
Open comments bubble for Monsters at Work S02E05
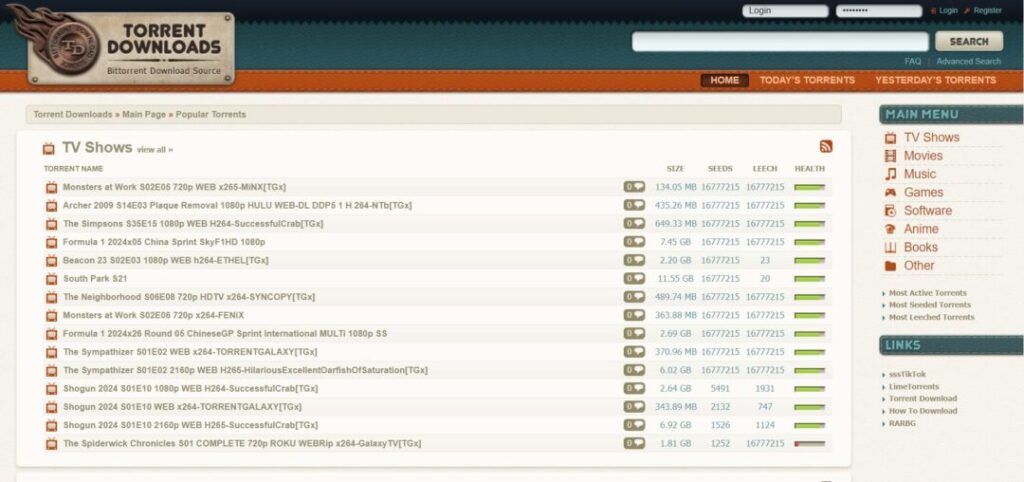click(x=633, y=187)
